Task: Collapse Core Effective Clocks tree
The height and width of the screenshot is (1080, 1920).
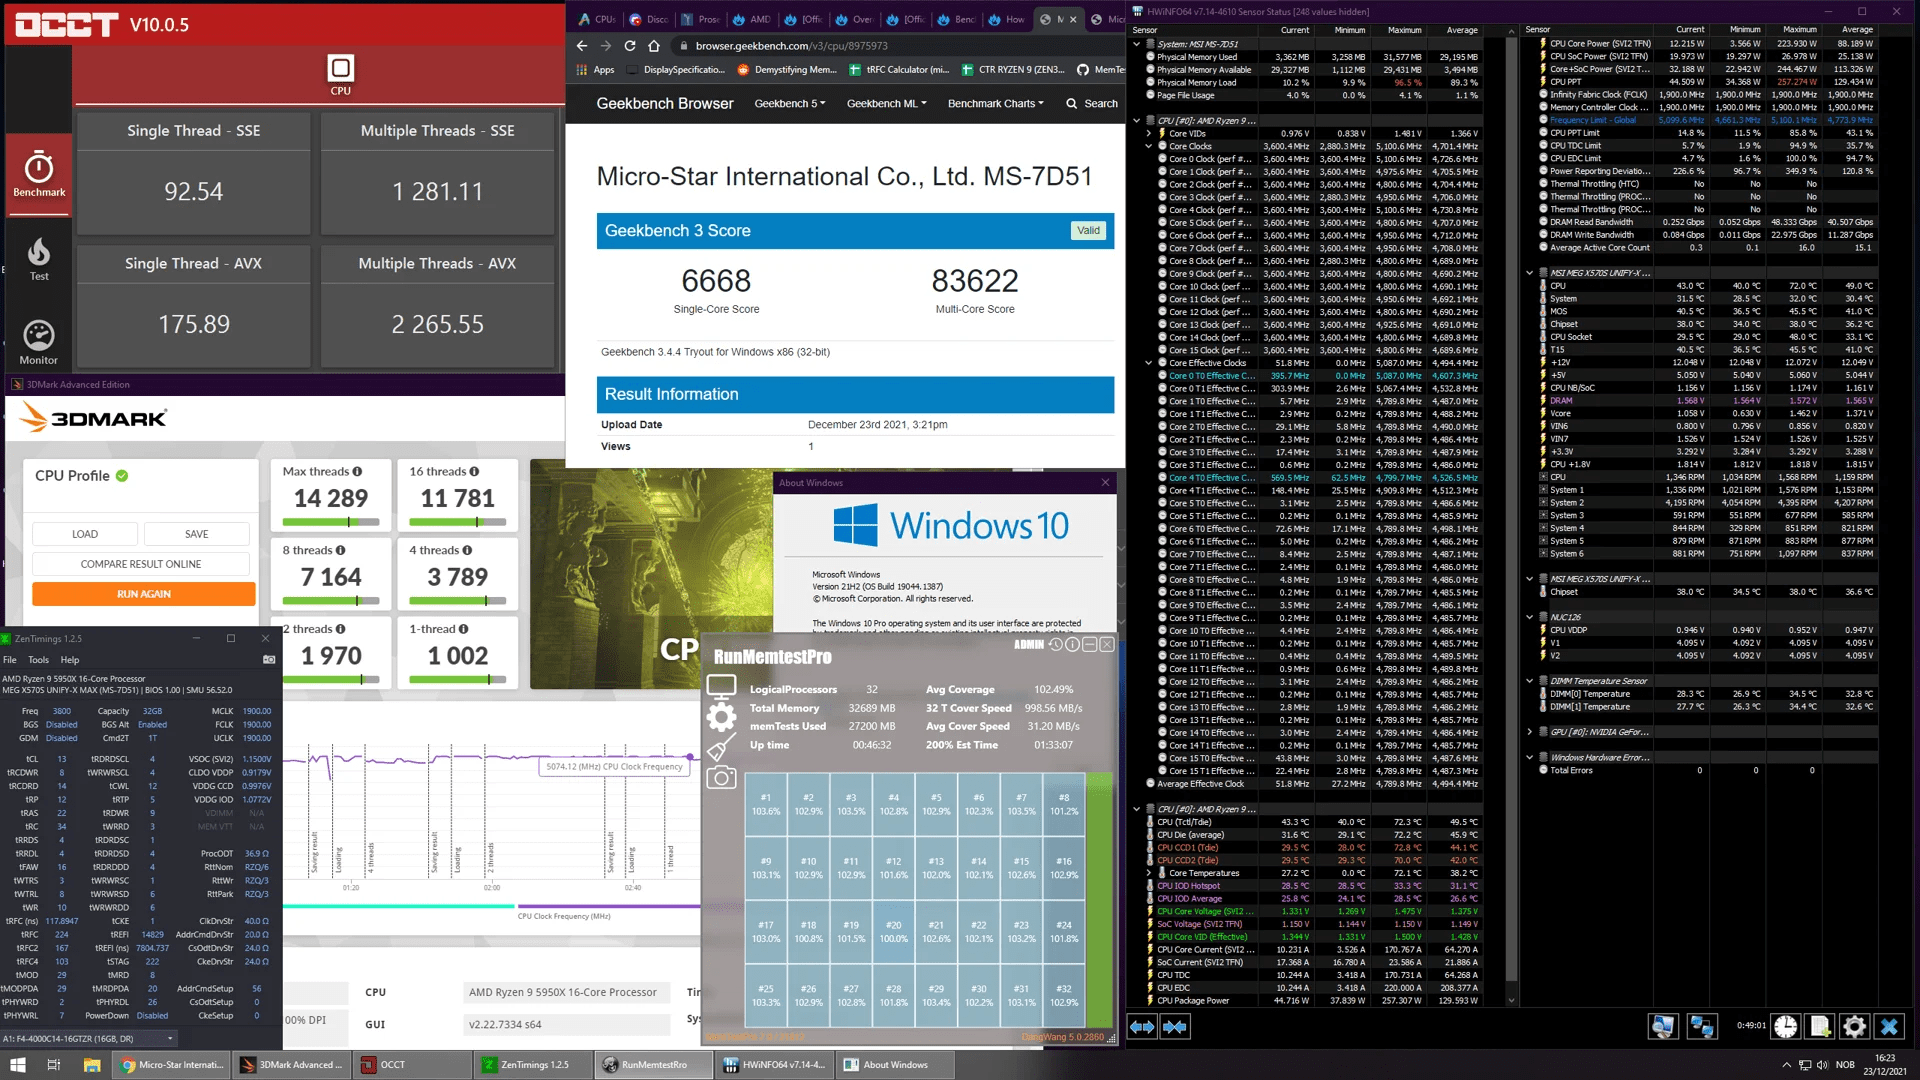Action: click(1149, 363)
